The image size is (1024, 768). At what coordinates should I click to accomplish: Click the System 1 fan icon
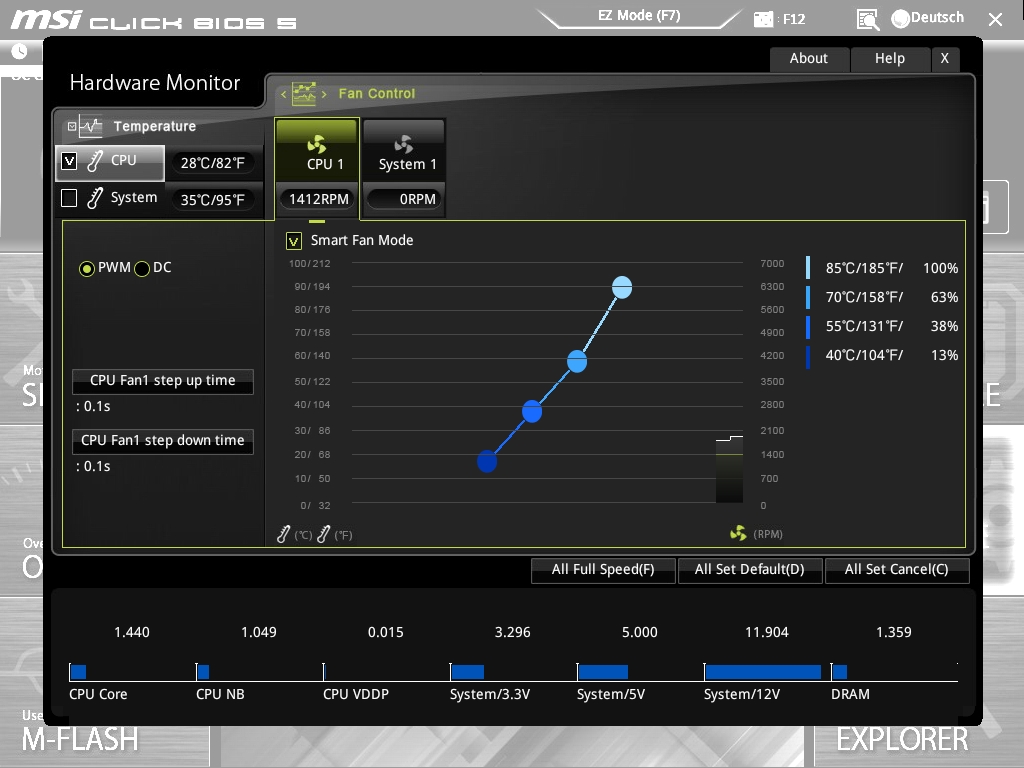[404, 144]
